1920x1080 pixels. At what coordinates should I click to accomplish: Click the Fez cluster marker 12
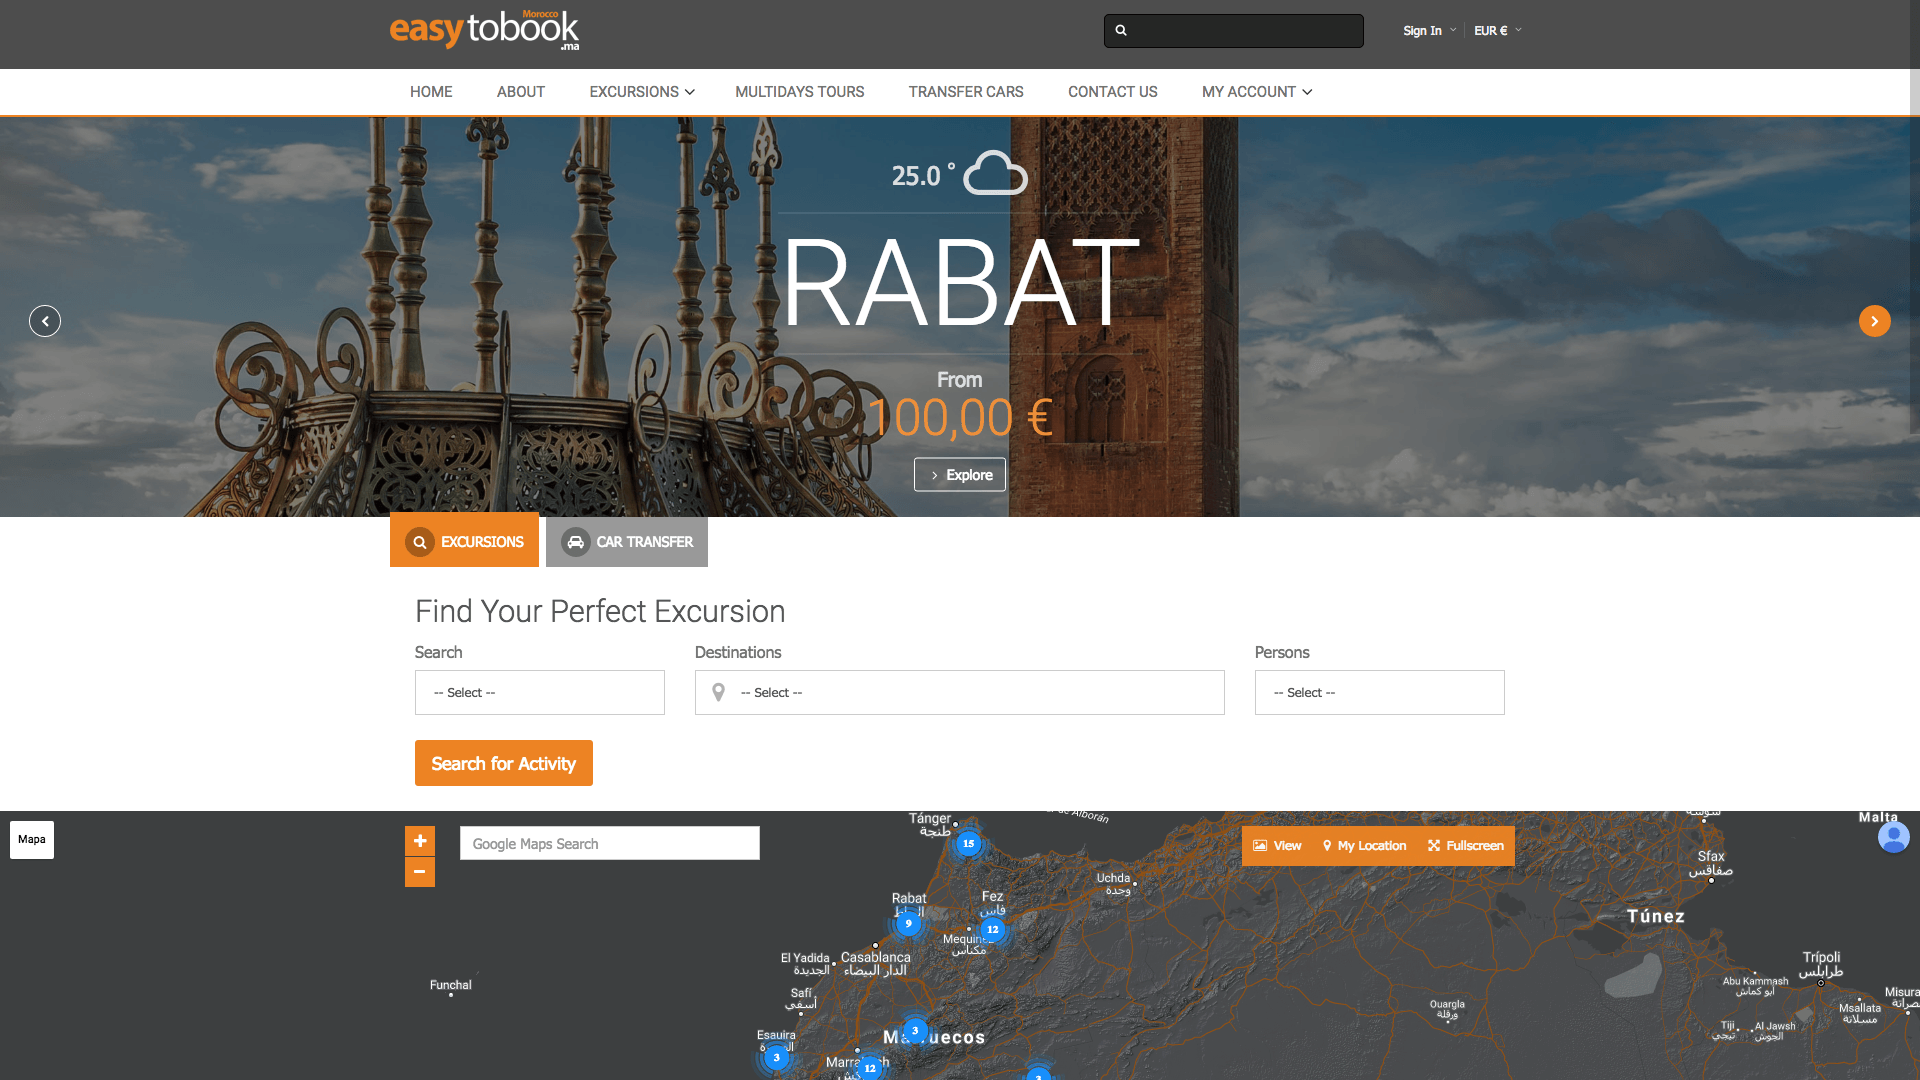pyautogui.click(x=992, y=930)
